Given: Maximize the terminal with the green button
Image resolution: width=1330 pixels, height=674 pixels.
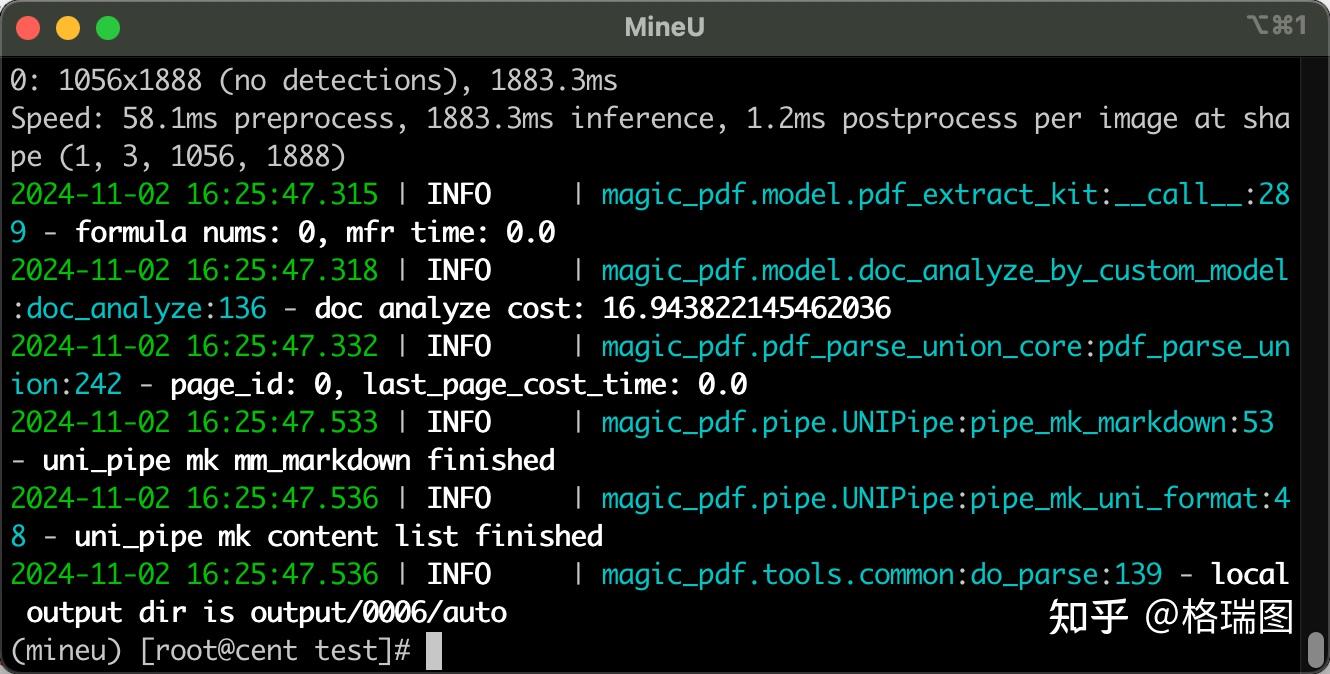Looking at the screenshot, I should click(x=107, y=28).
